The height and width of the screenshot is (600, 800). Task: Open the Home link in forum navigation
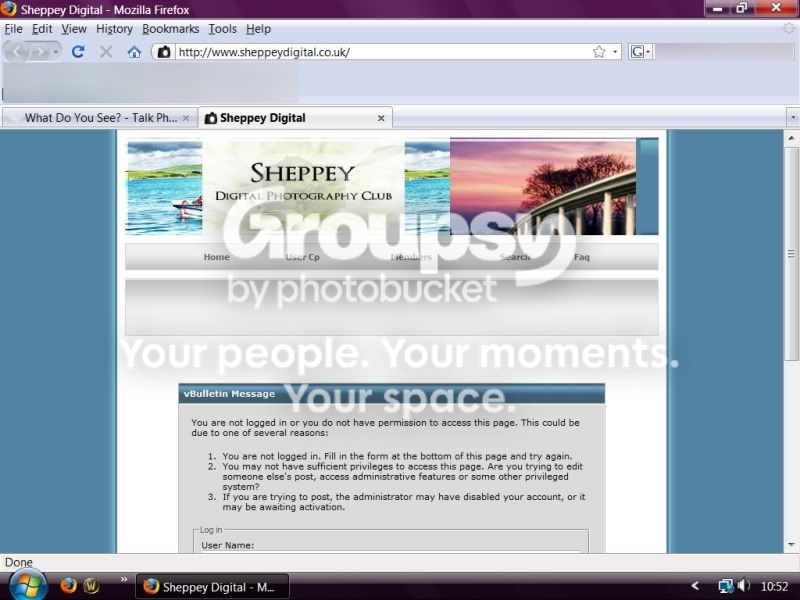coord(216,257)
